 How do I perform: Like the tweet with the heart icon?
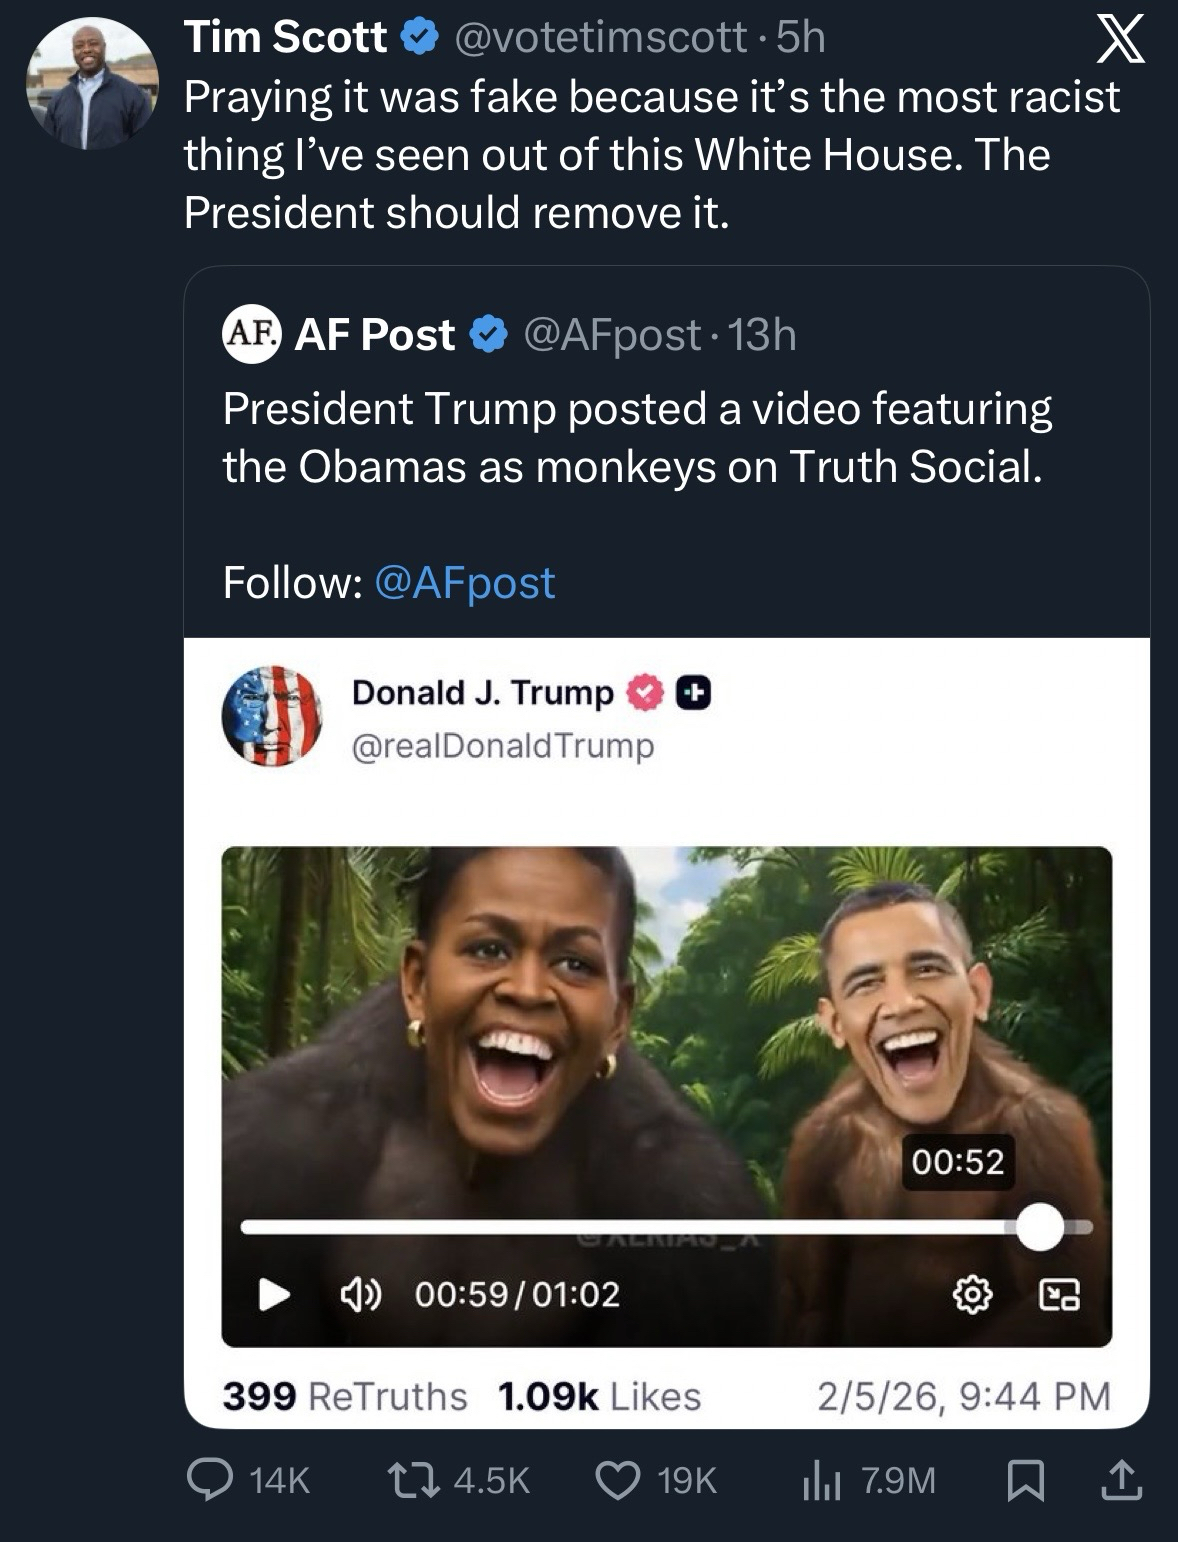(618, 1479)
